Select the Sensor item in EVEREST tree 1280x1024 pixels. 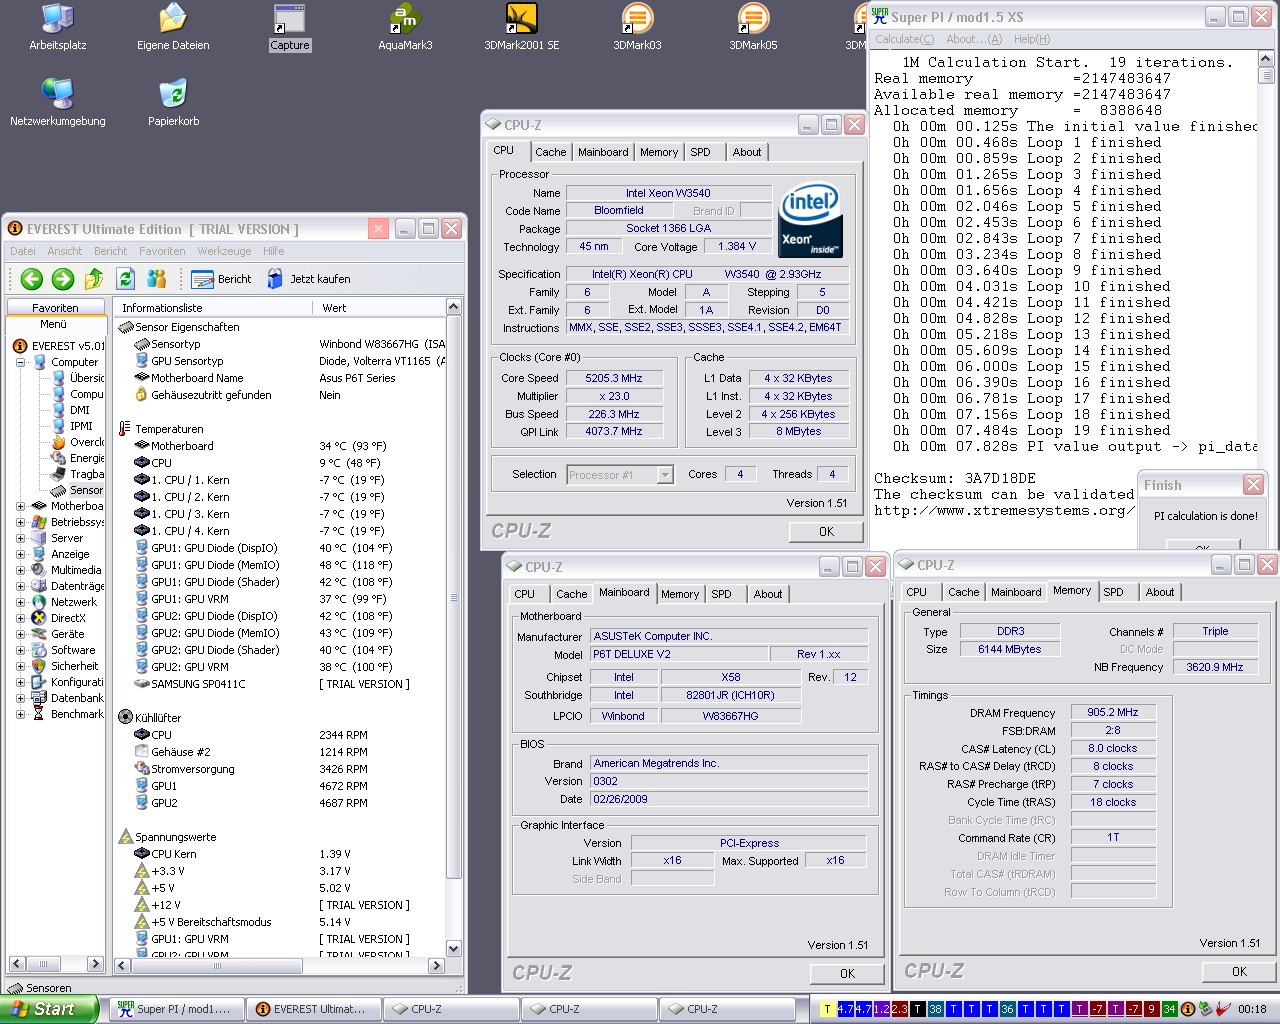pyautogui.click(x=78, y=490)
